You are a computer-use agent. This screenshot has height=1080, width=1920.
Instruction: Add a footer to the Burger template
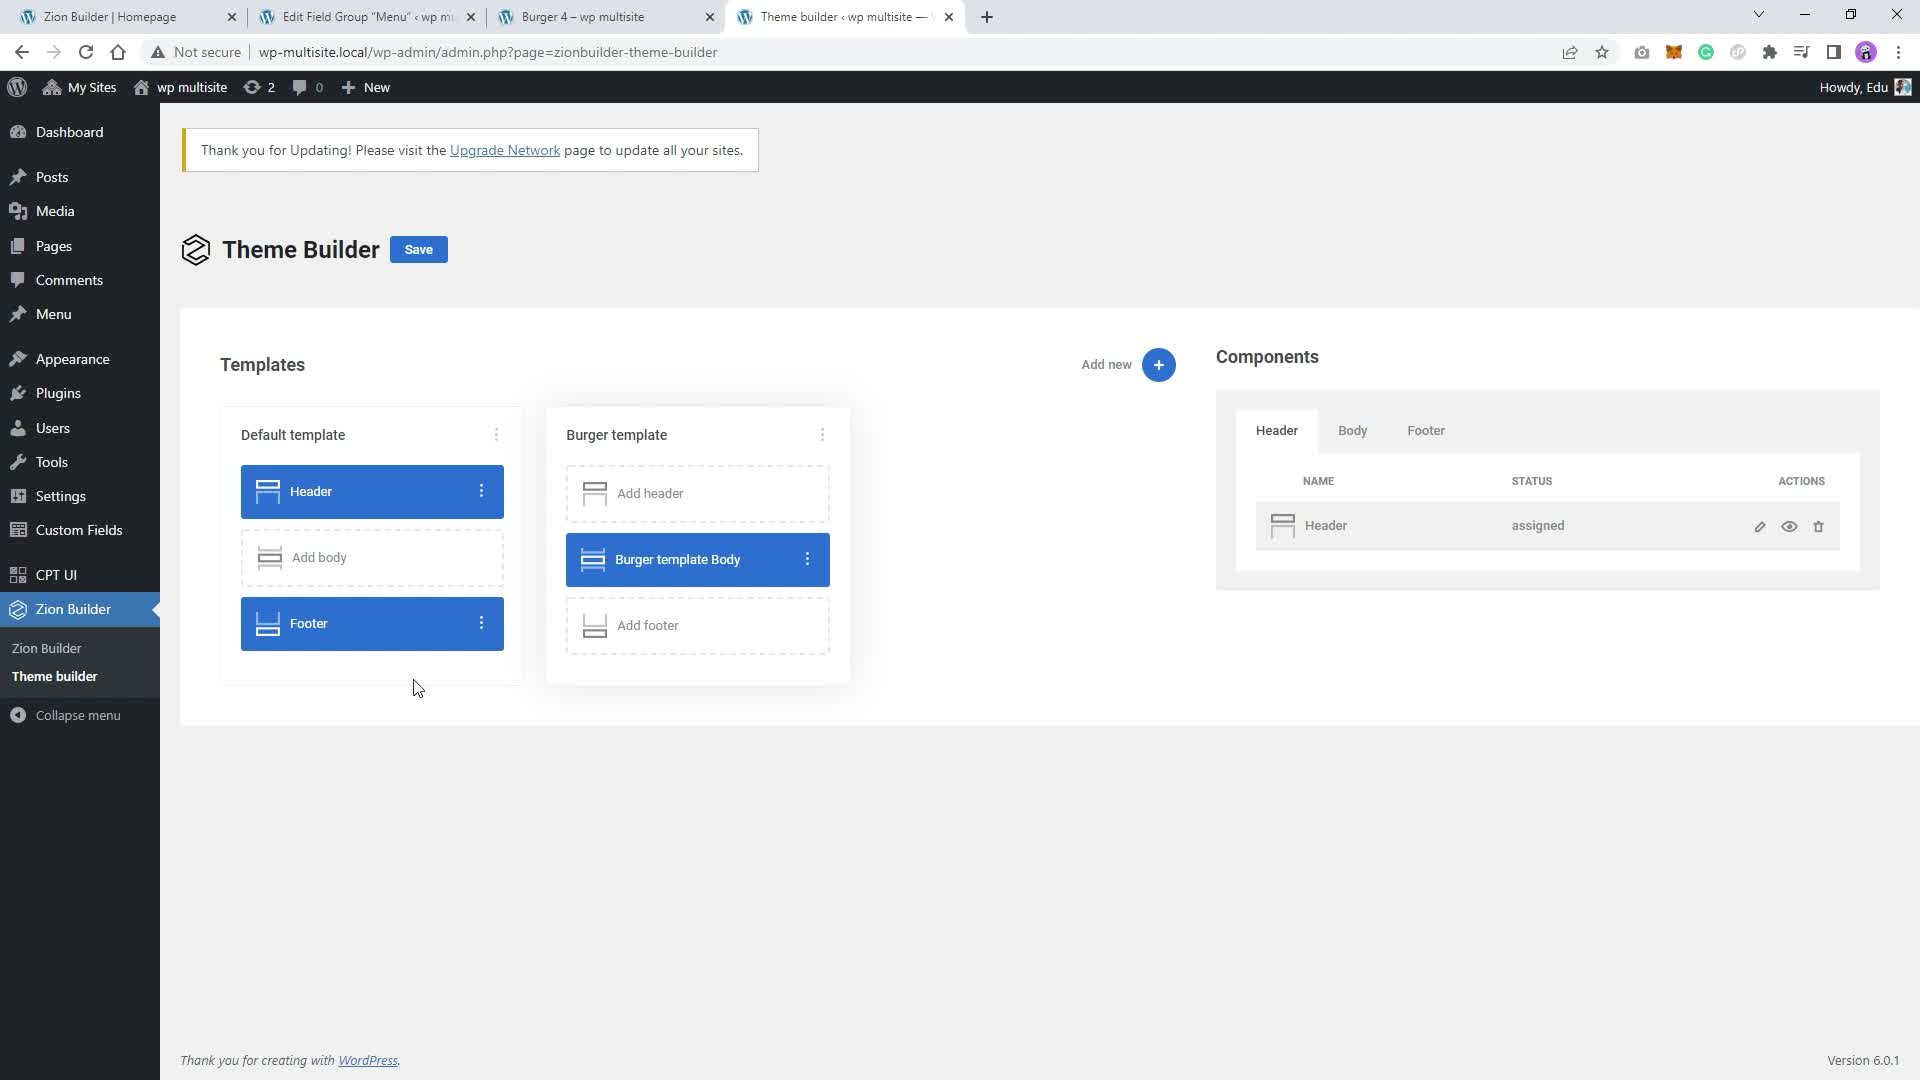coord(697,626)
